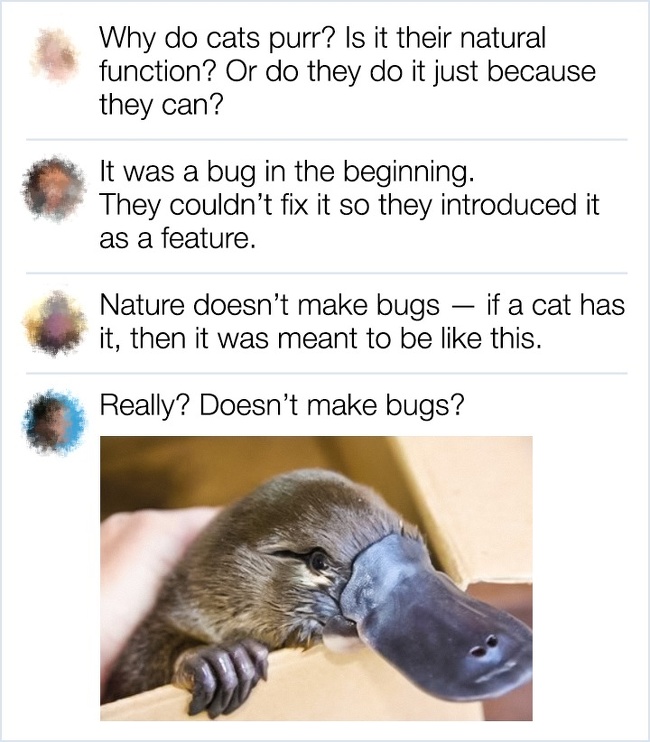This screenshot has height=742, width=650.
Task: Click the avatar beside 'It was a bug' comment
Action: point(54,189)
